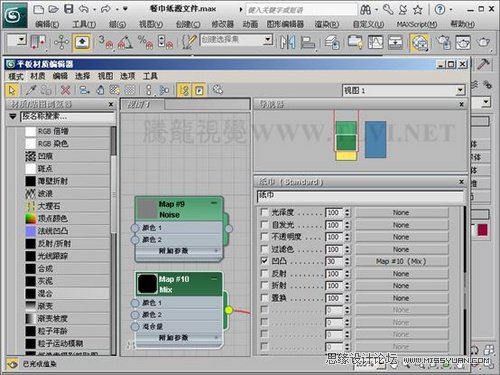Click the None button for 自发光
This screenshot has height=375, width=500.
coord(401,225)
